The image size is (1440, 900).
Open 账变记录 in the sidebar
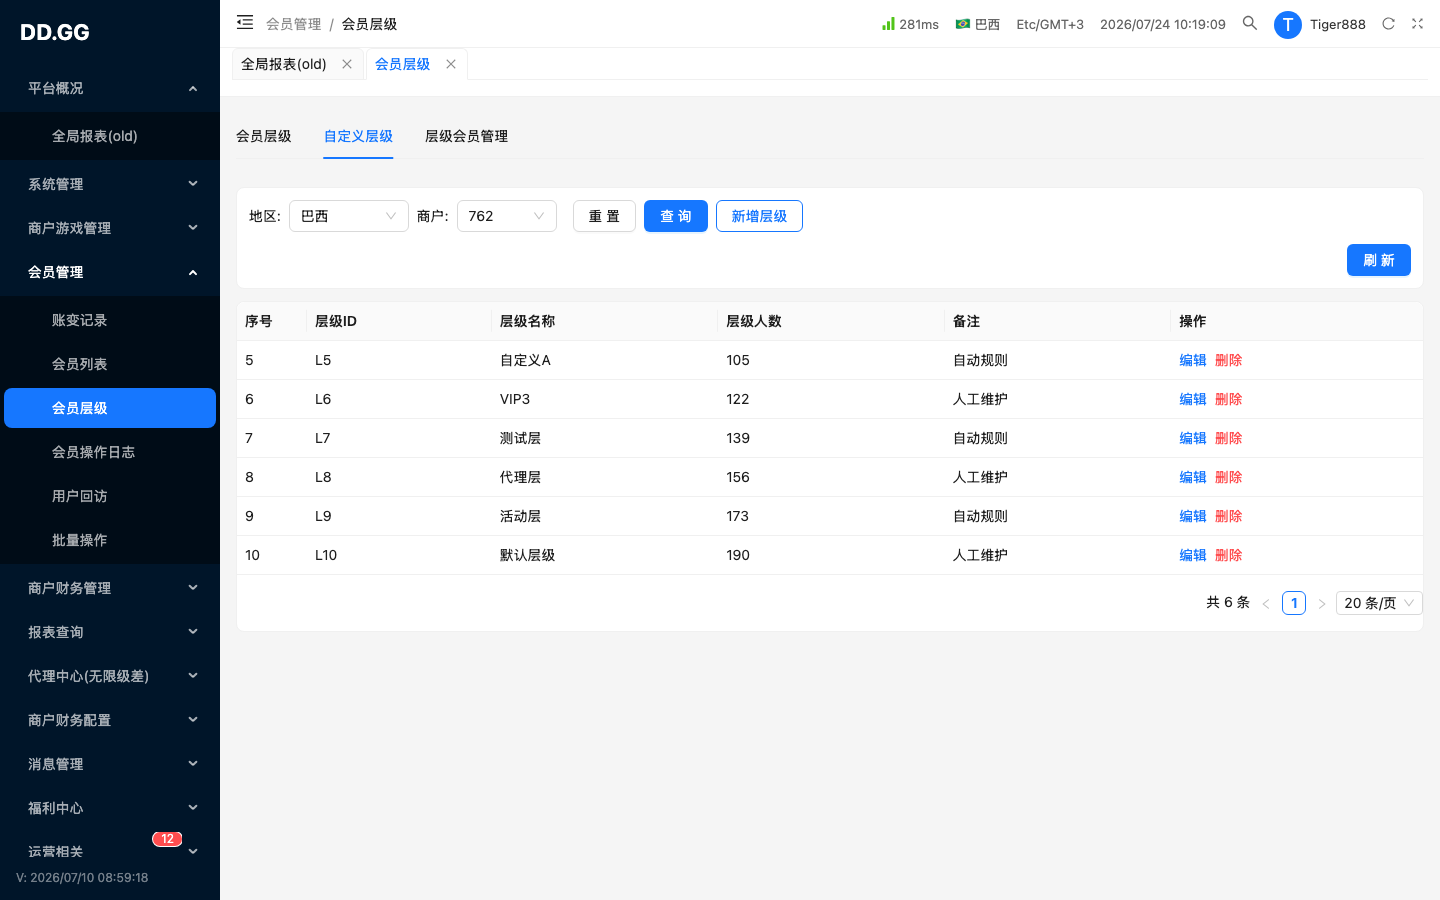click(x=110, y=320)
